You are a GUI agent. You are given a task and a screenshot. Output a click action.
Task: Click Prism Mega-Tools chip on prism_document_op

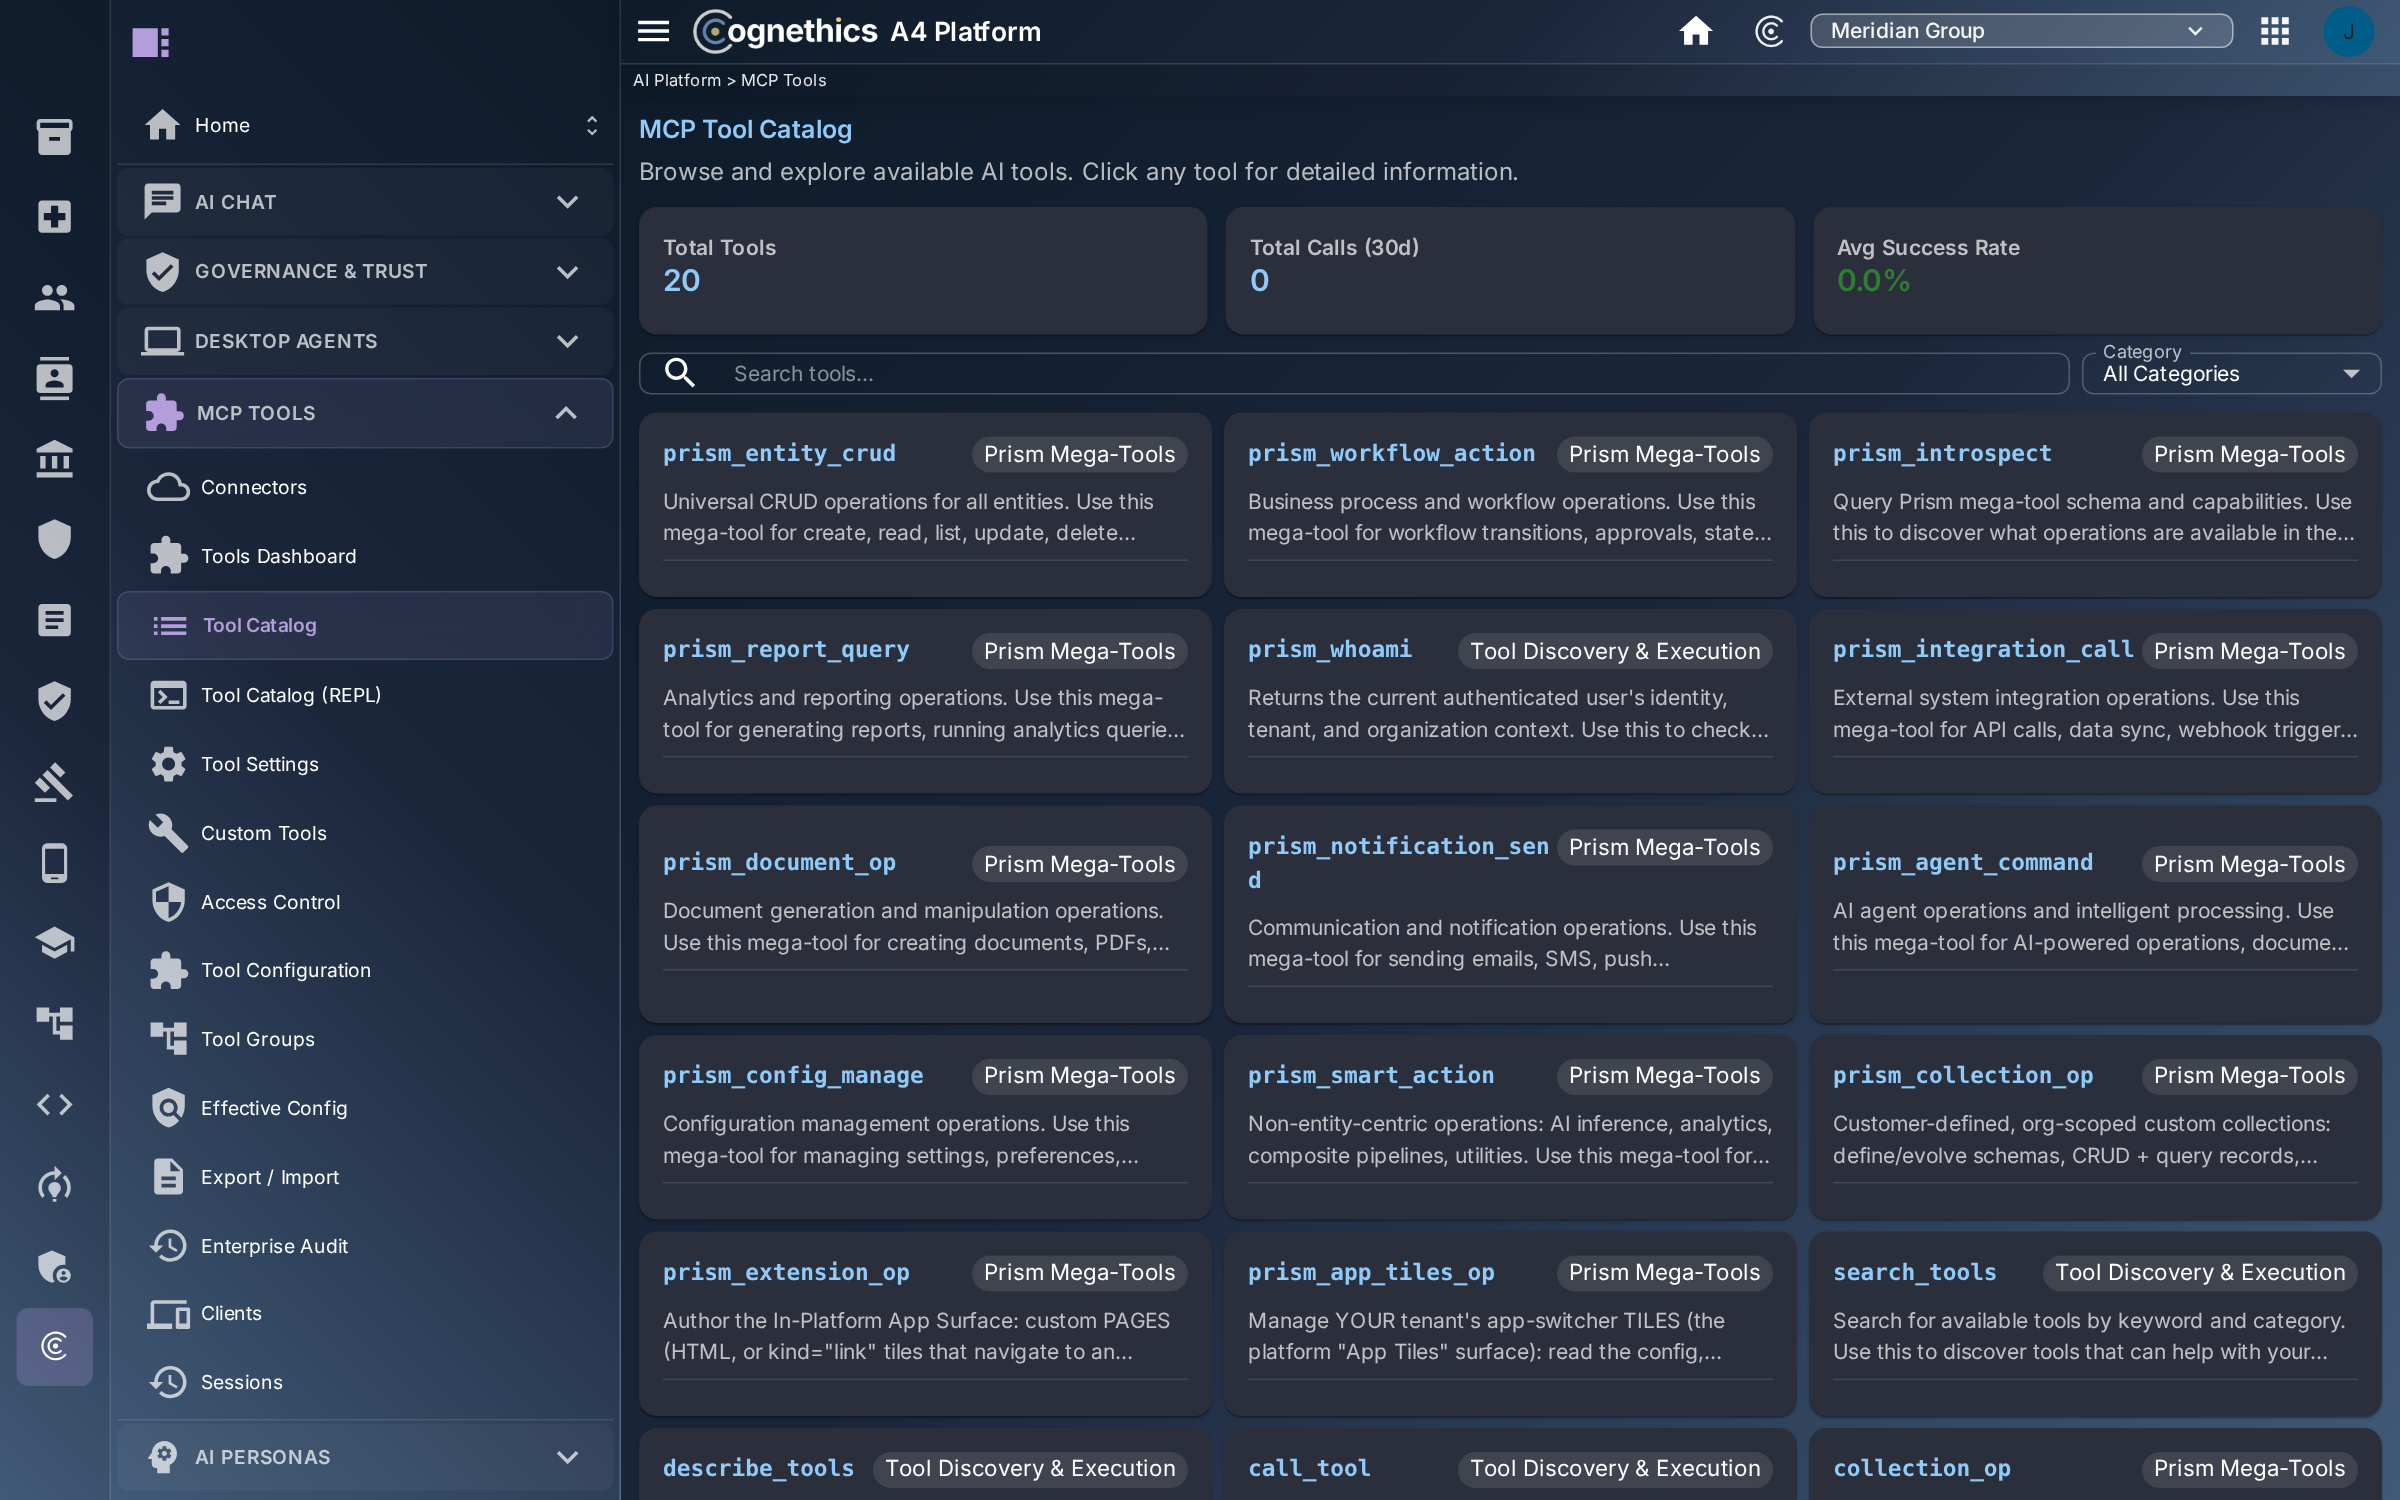(x=1079, y=864)
